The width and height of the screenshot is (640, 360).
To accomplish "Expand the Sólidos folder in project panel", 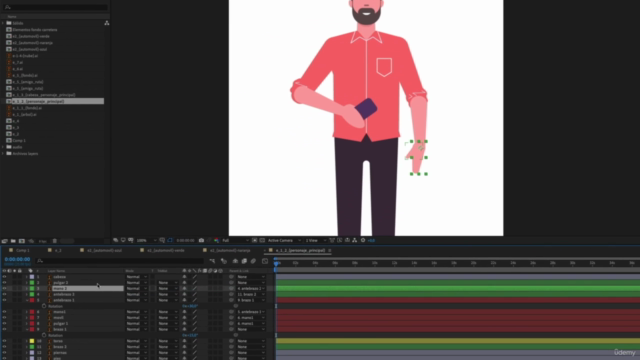I will pyautogui.click(x=3, y=23).
